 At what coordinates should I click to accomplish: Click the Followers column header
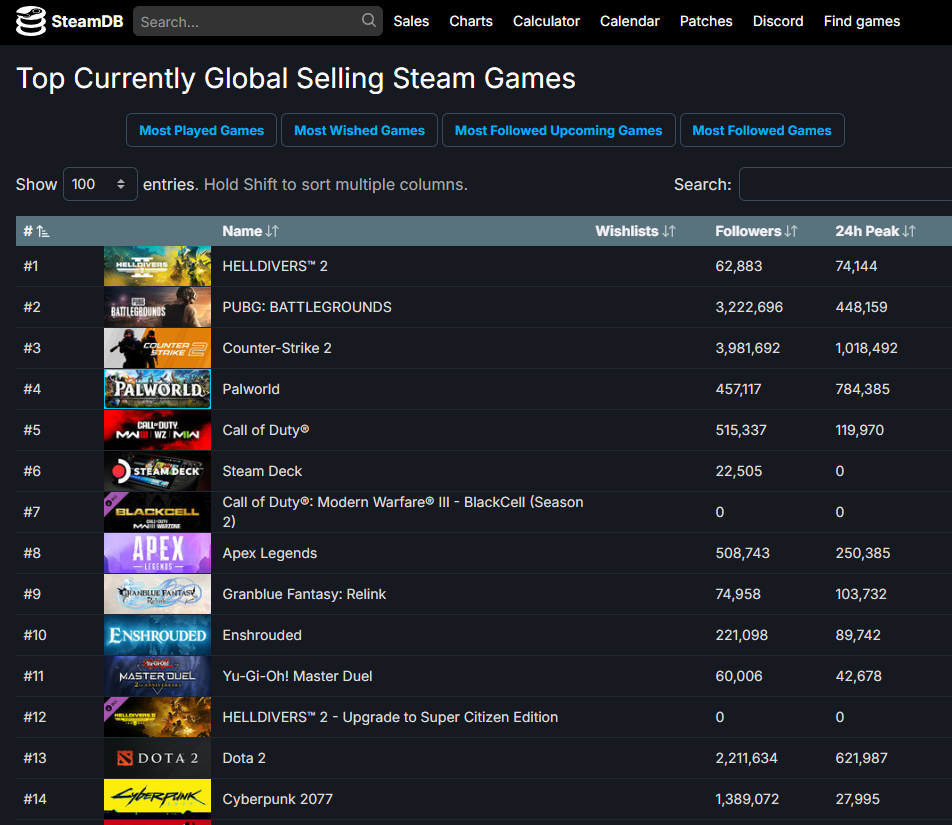click(x=748, y=231)
